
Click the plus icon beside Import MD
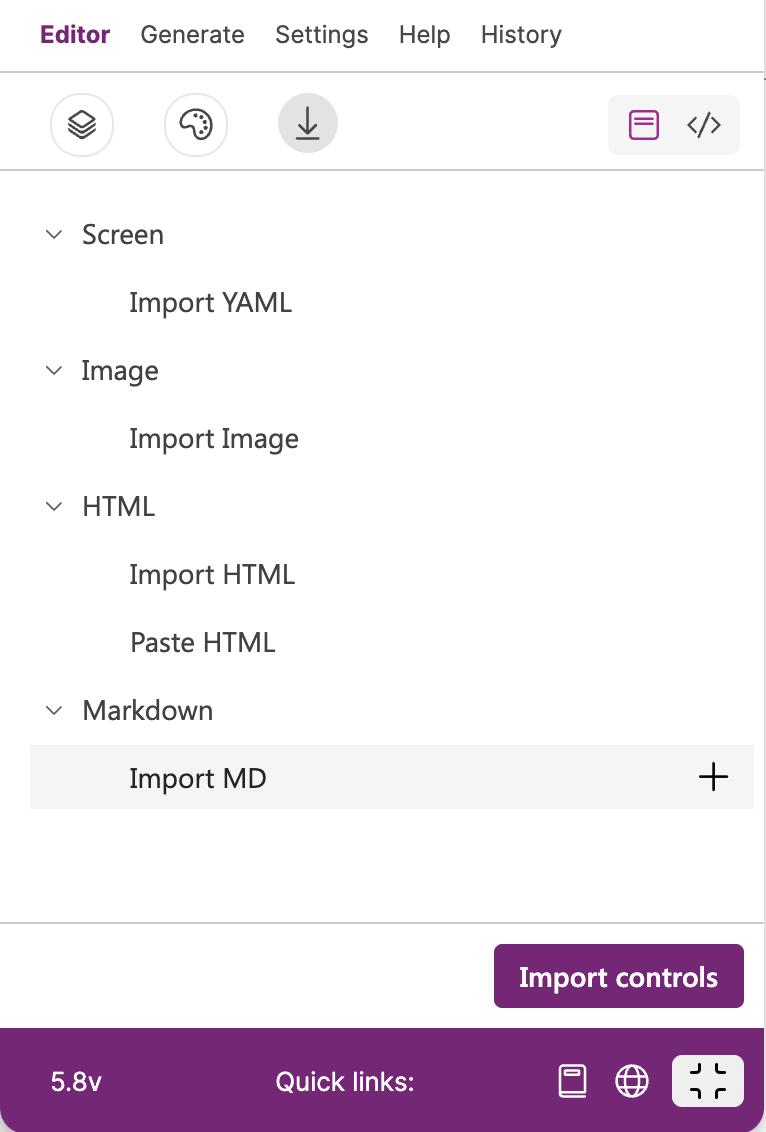point(713,777)
